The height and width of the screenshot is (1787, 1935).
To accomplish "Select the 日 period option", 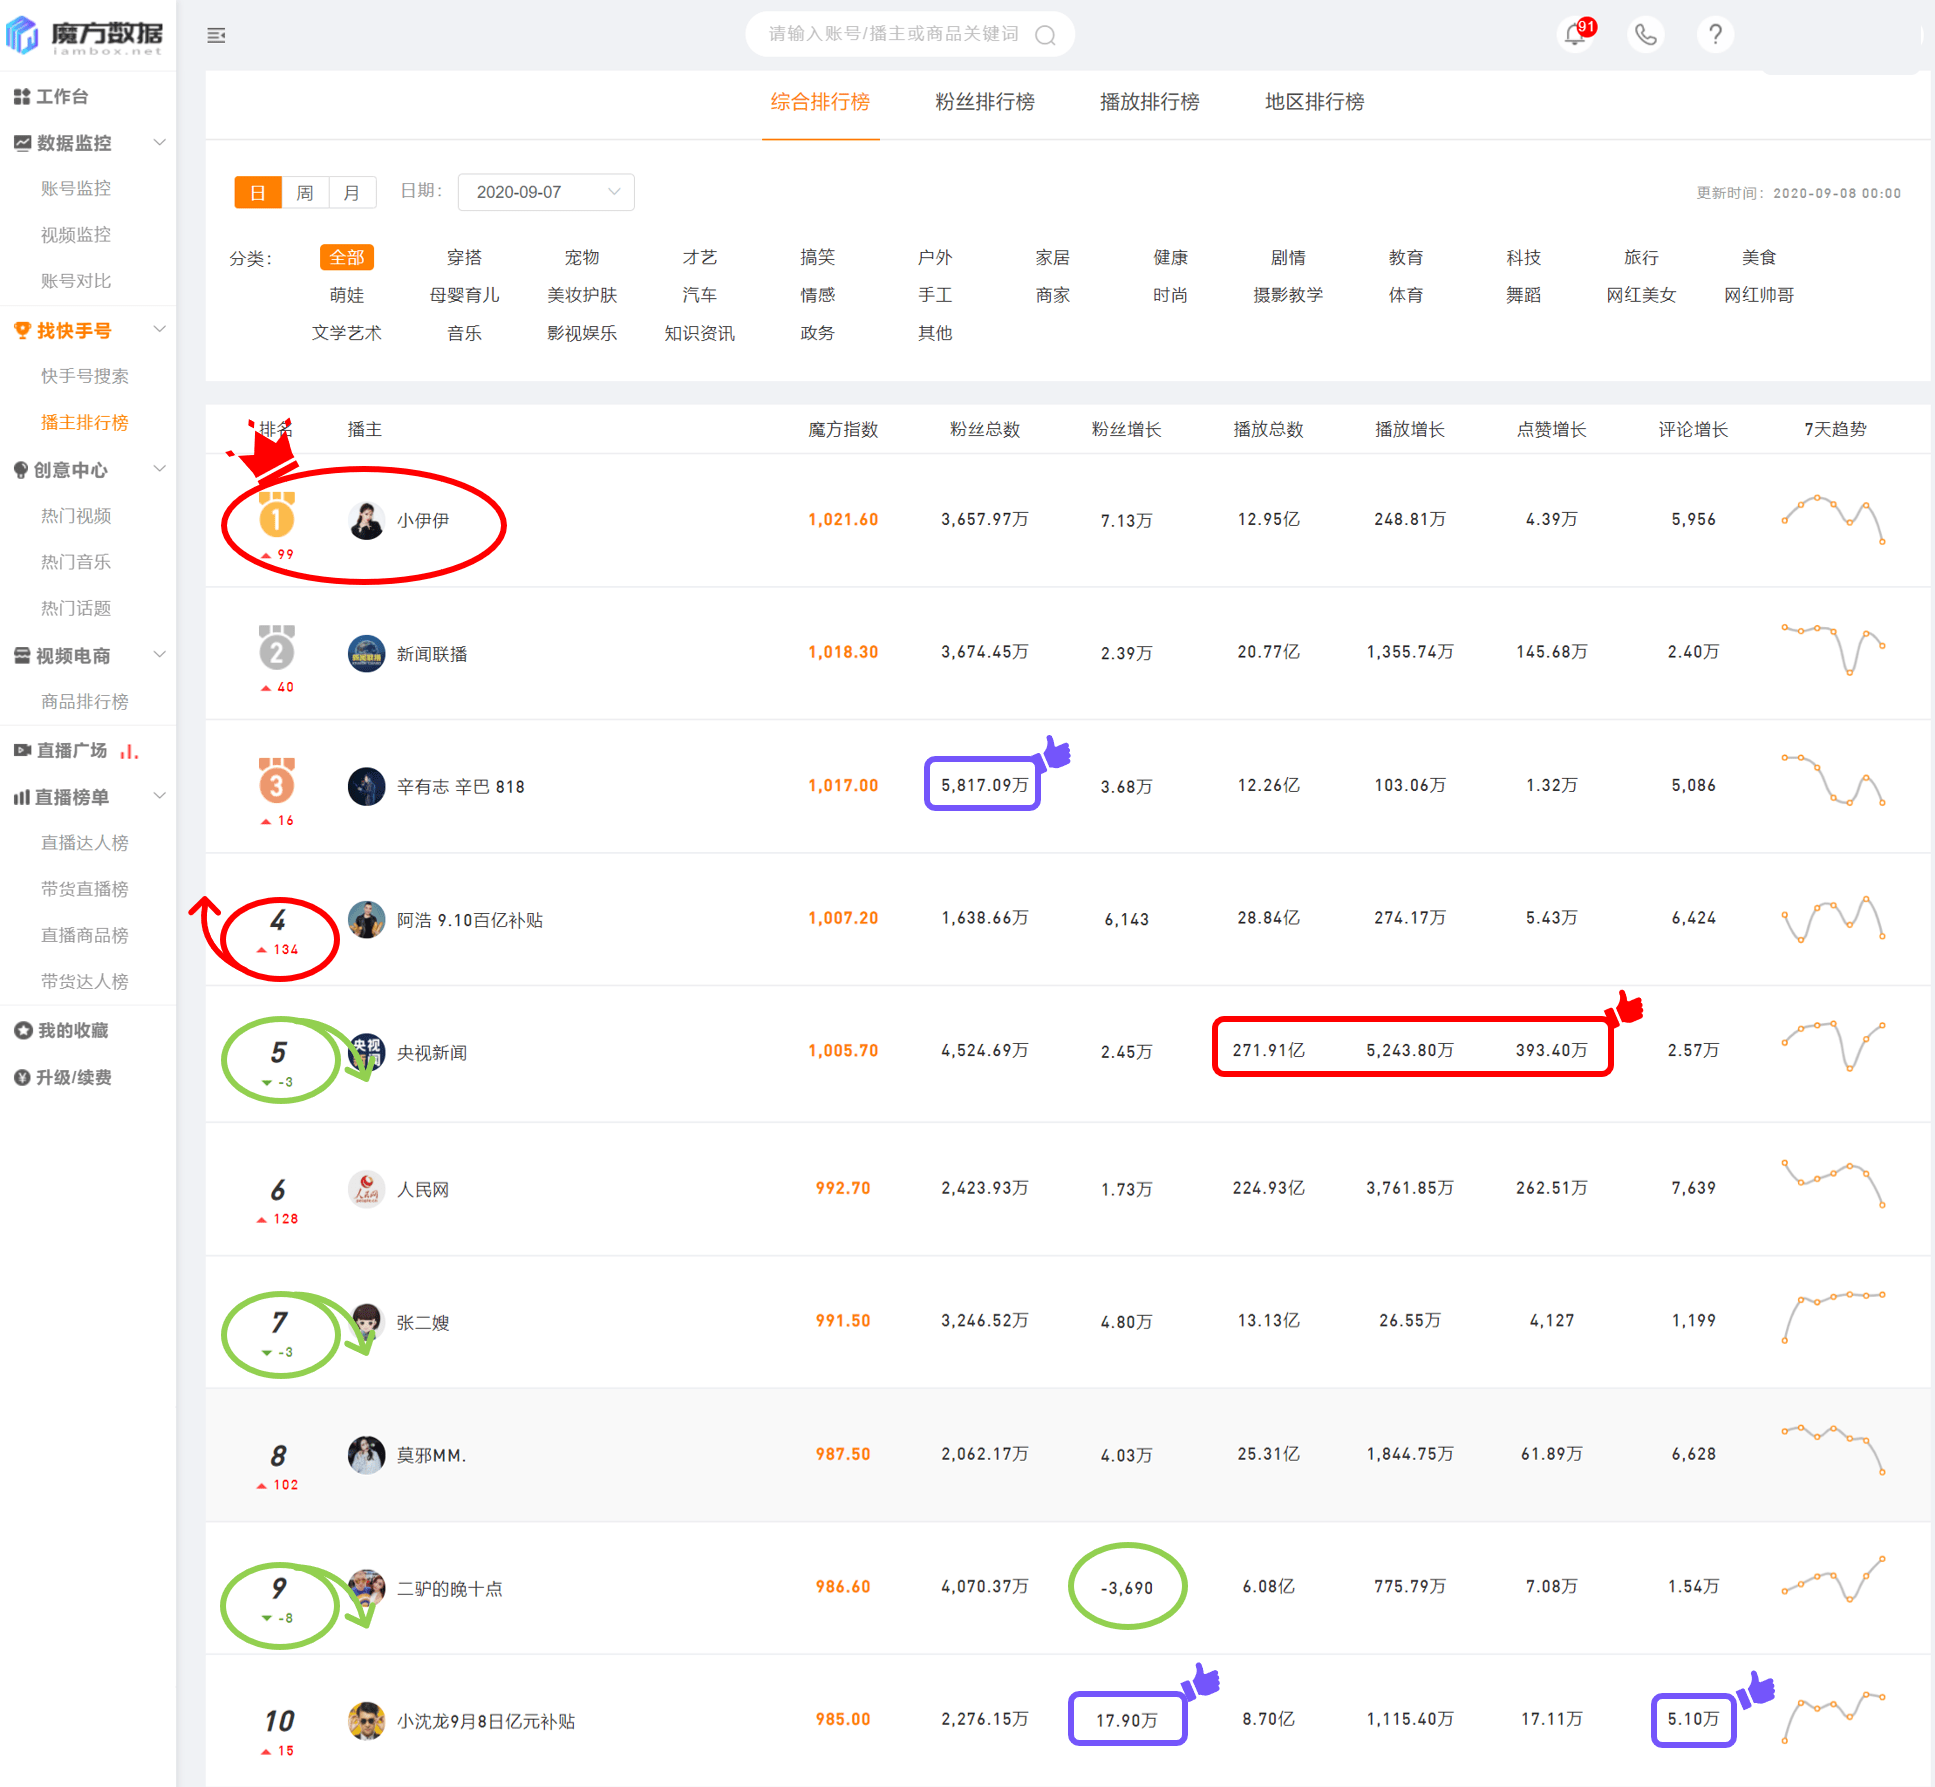I will pos(258,192).
